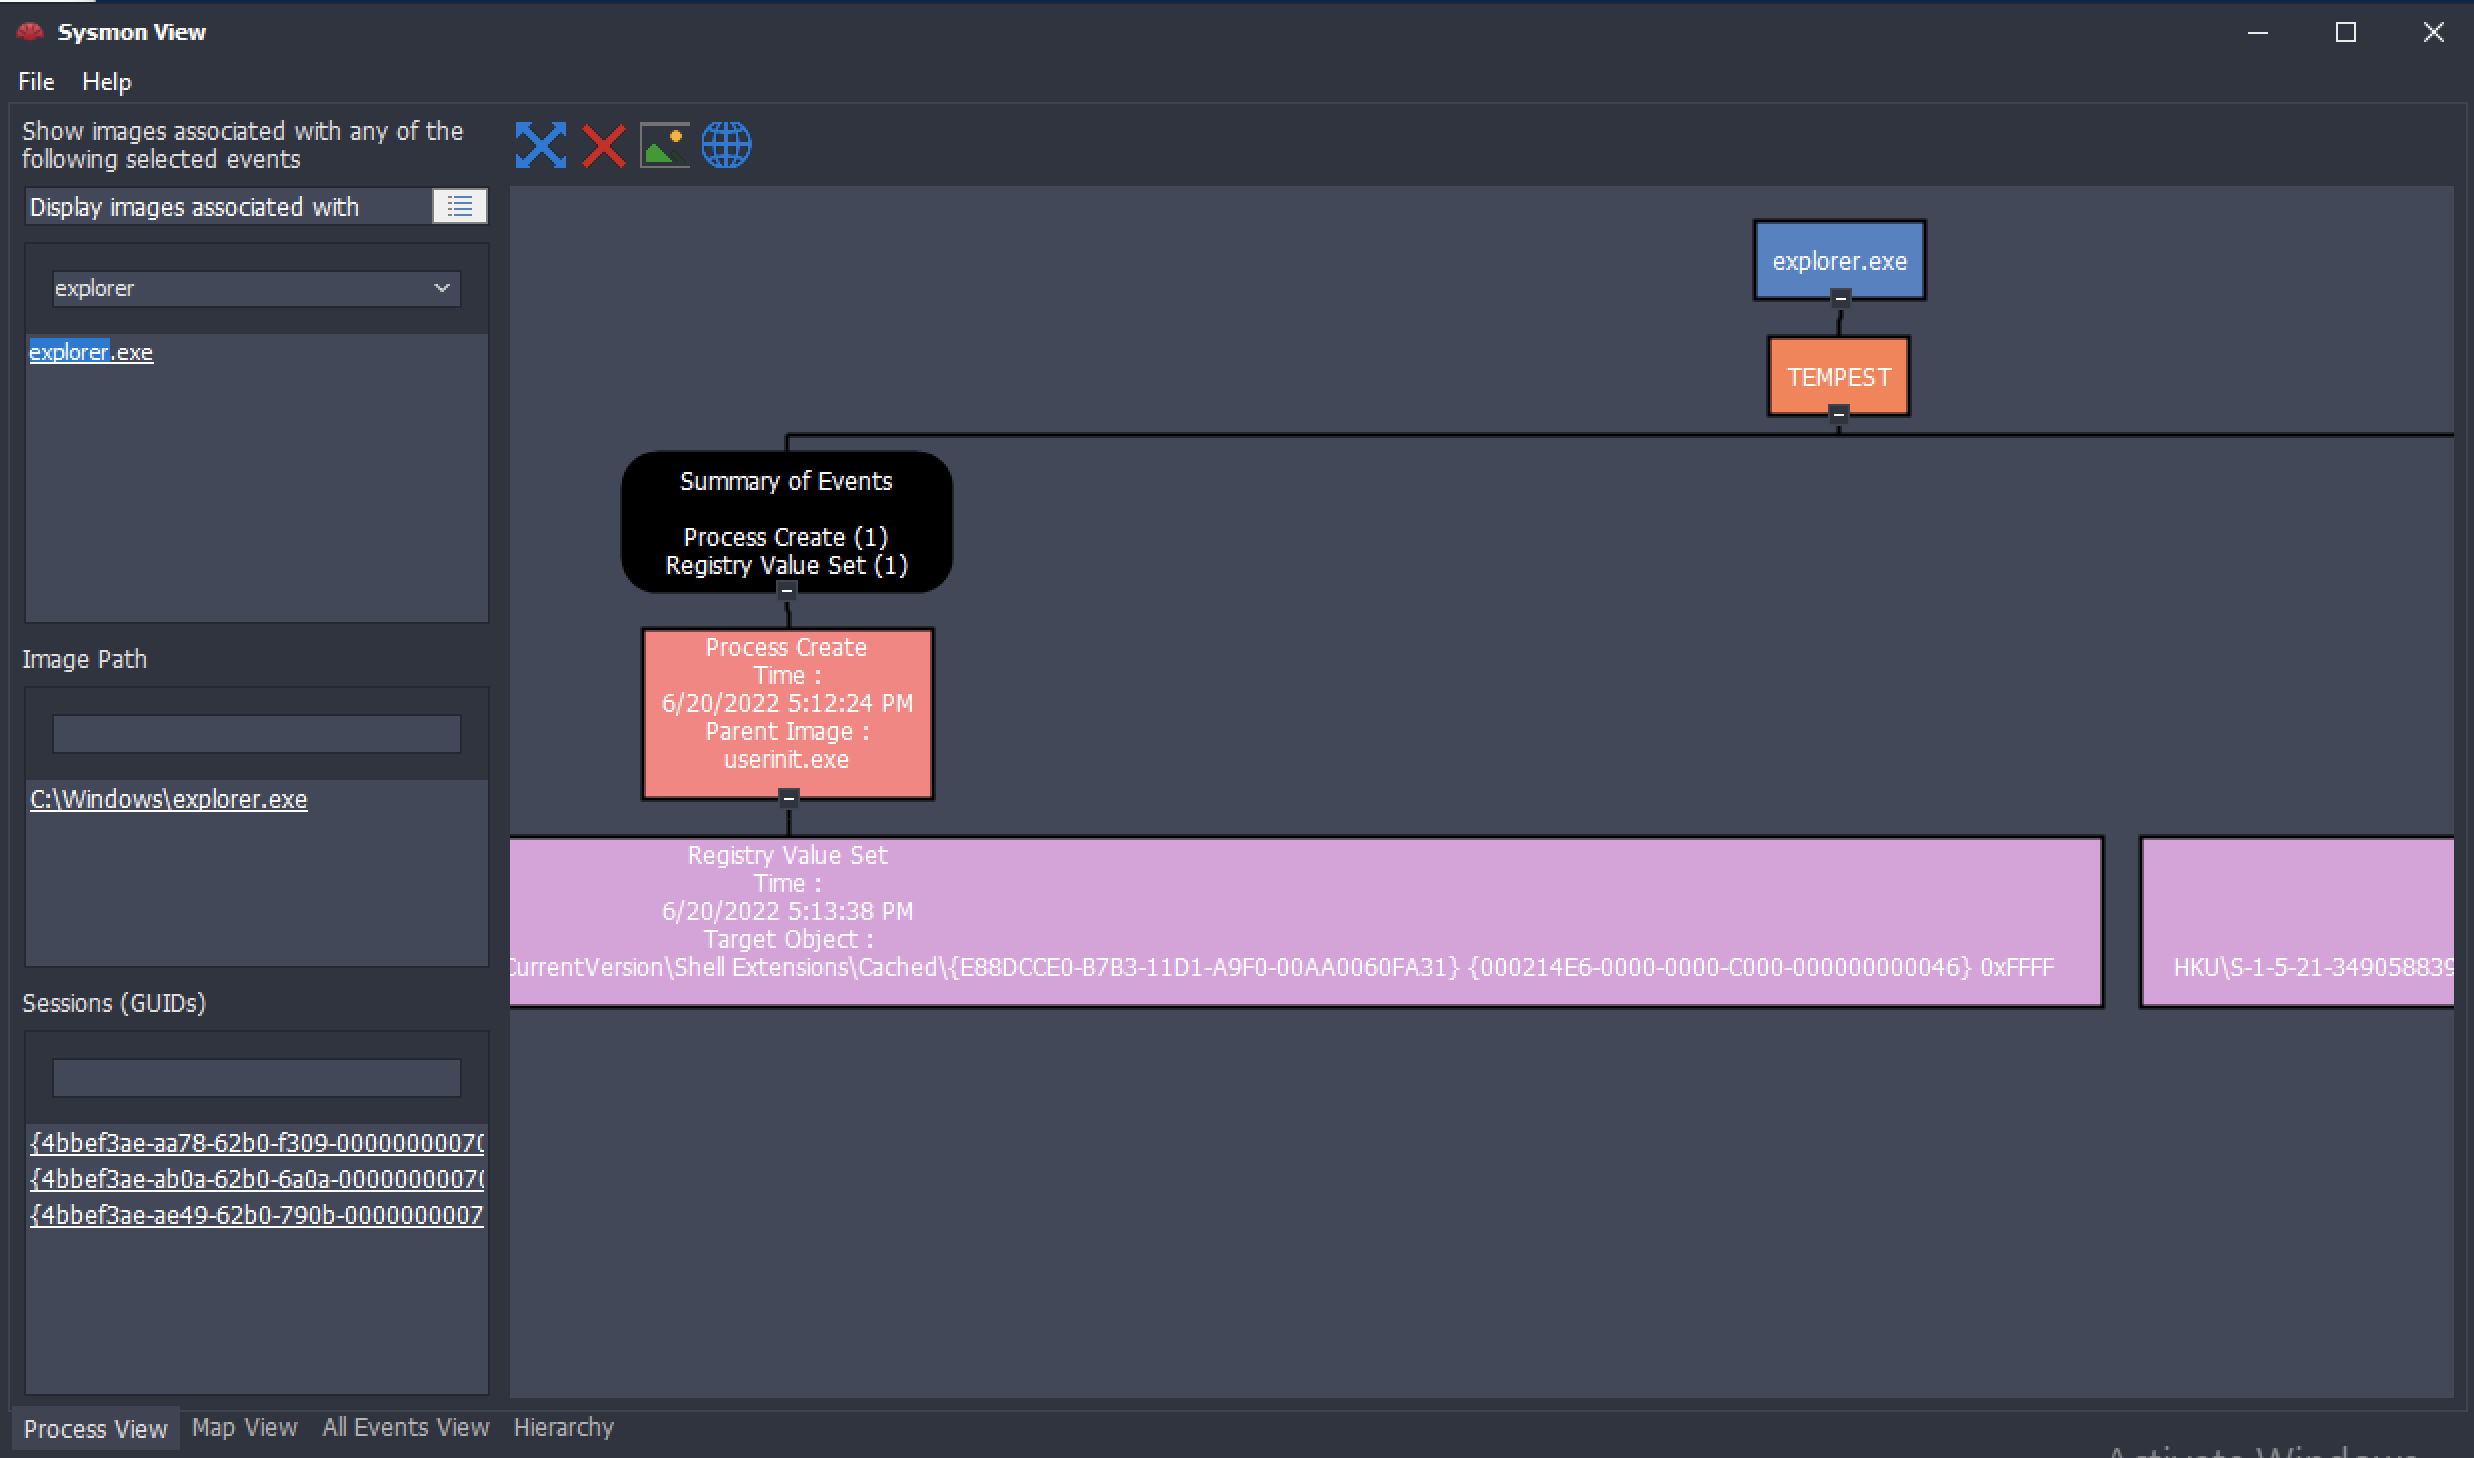Select the C:\Windows\explorer.exe path link
This screenshot has height=1458, width=2474.
click(168, 799)
